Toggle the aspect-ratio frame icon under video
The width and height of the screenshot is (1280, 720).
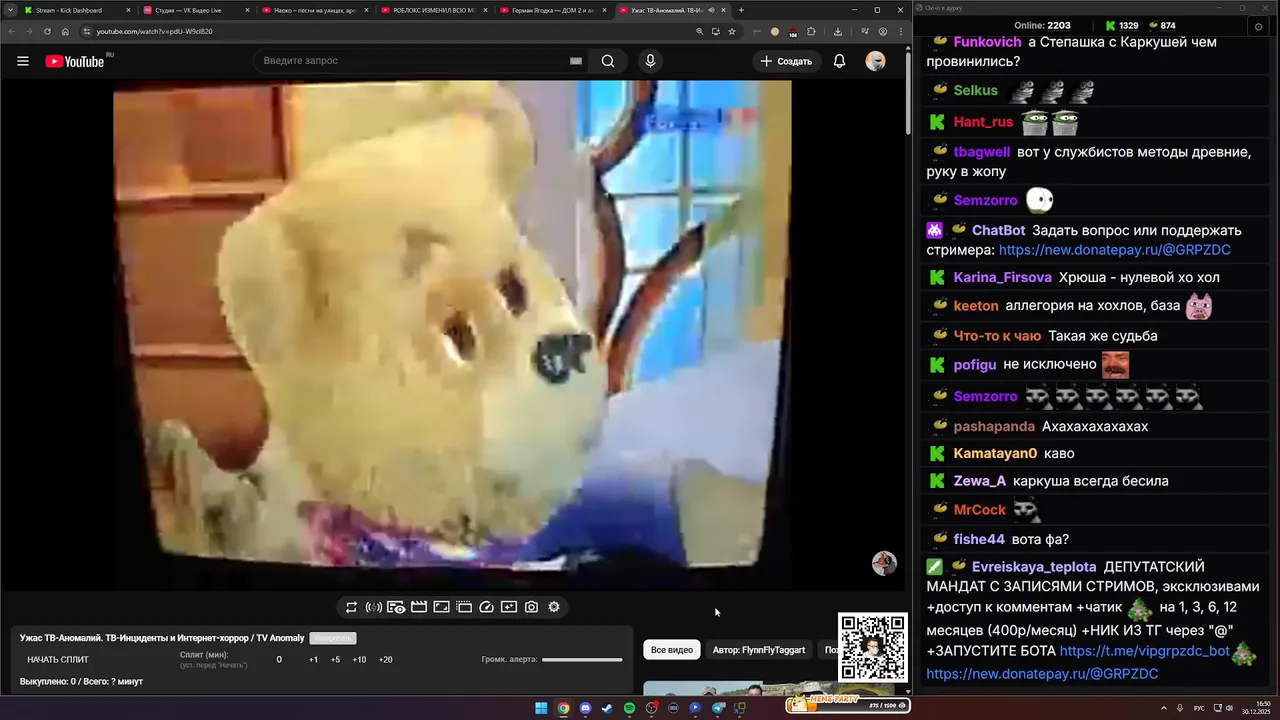[x=441, y=607]
